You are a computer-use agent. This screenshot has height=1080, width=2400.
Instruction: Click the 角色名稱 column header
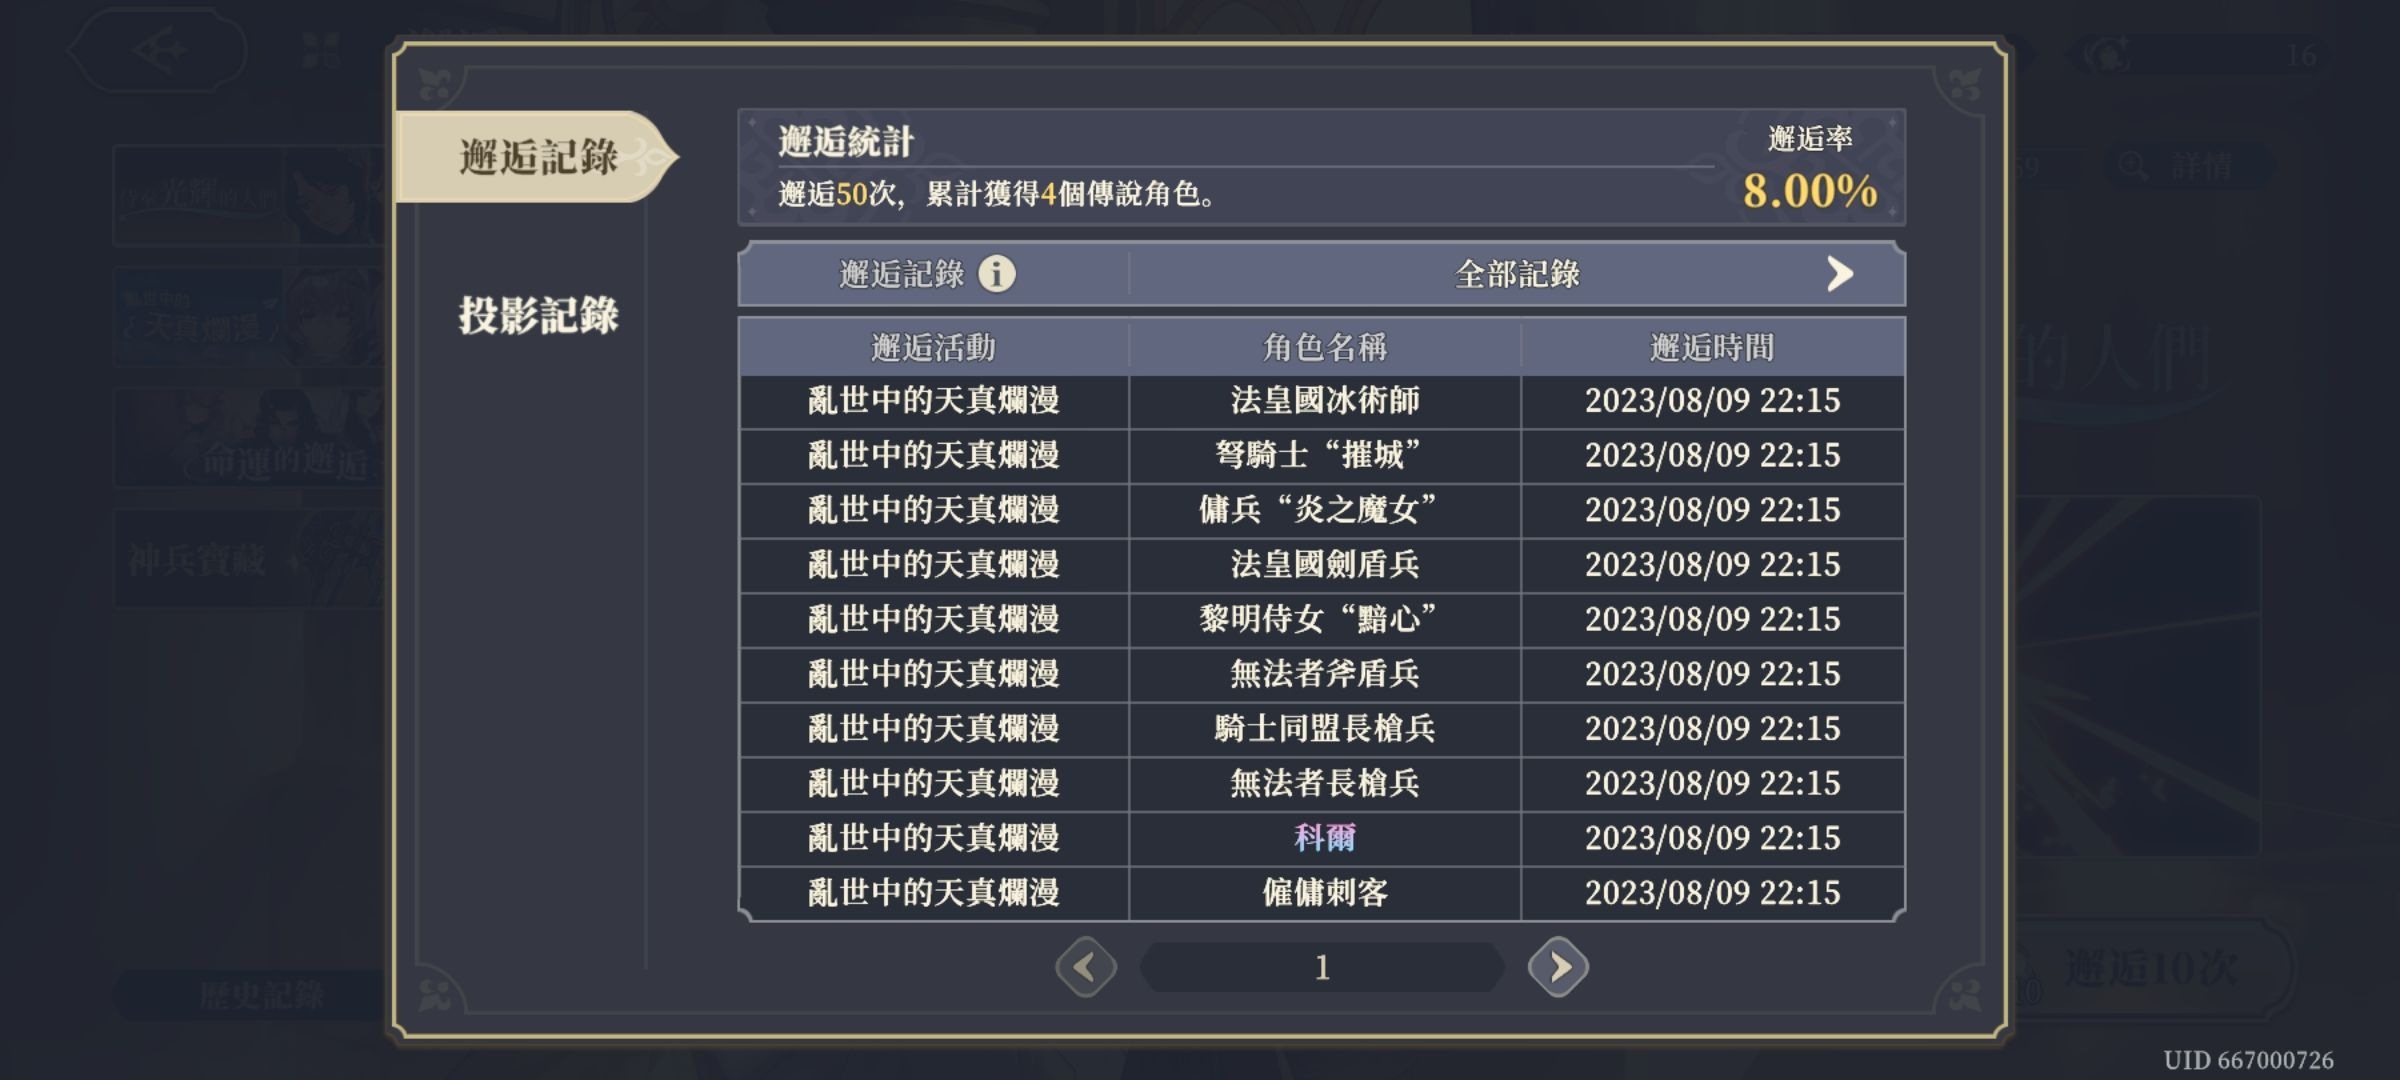[x=1324, y=347]
